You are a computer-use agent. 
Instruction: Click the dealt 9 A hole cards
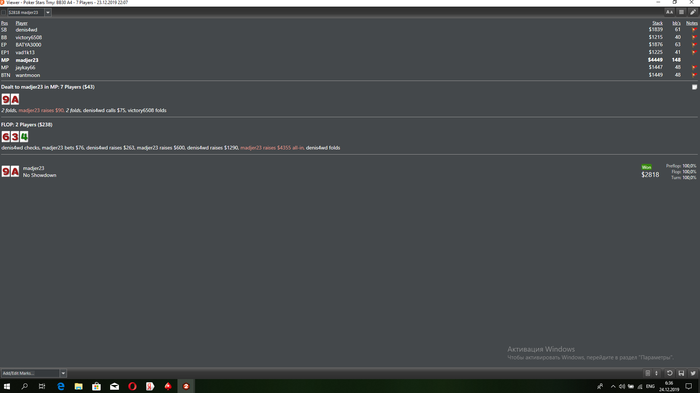tap(10, 99)
